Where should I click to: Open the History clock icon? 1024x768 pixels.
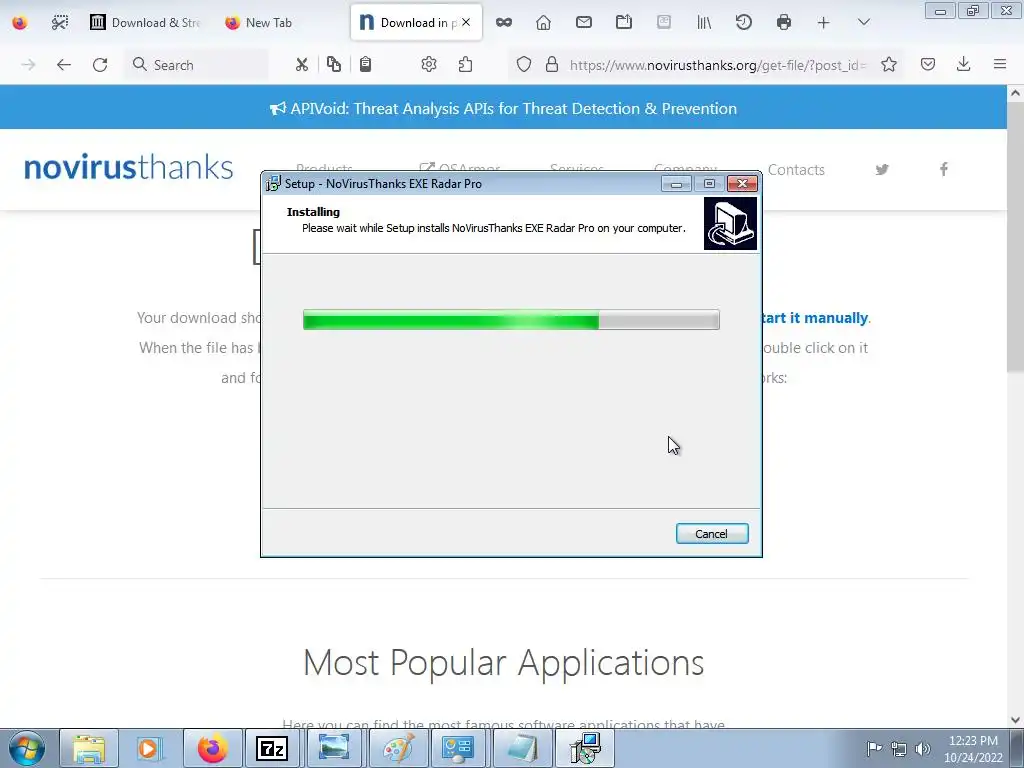click(x=744, y=23)
